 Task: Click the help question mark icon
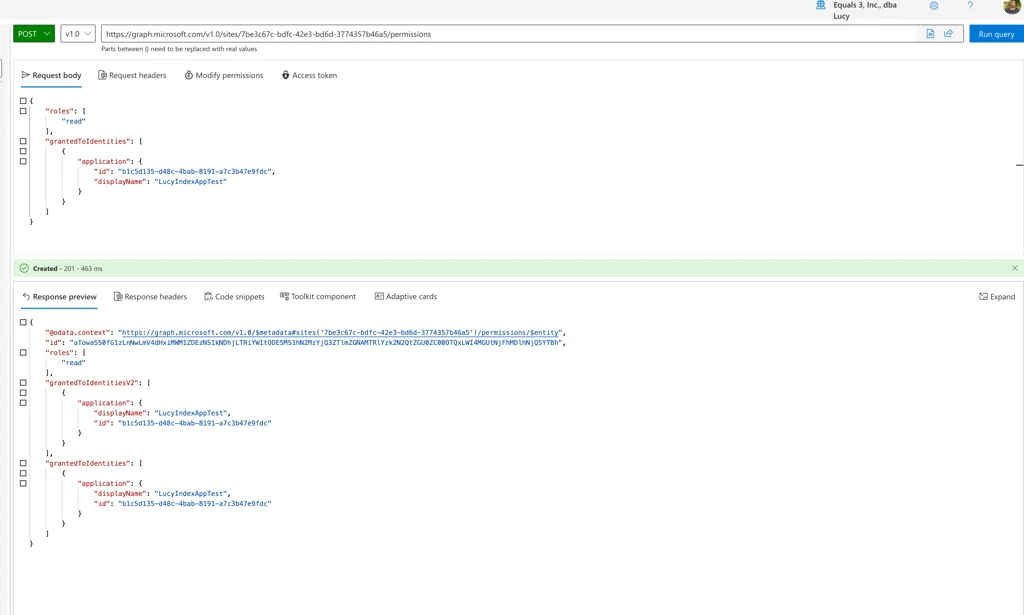tap(970, 6)
